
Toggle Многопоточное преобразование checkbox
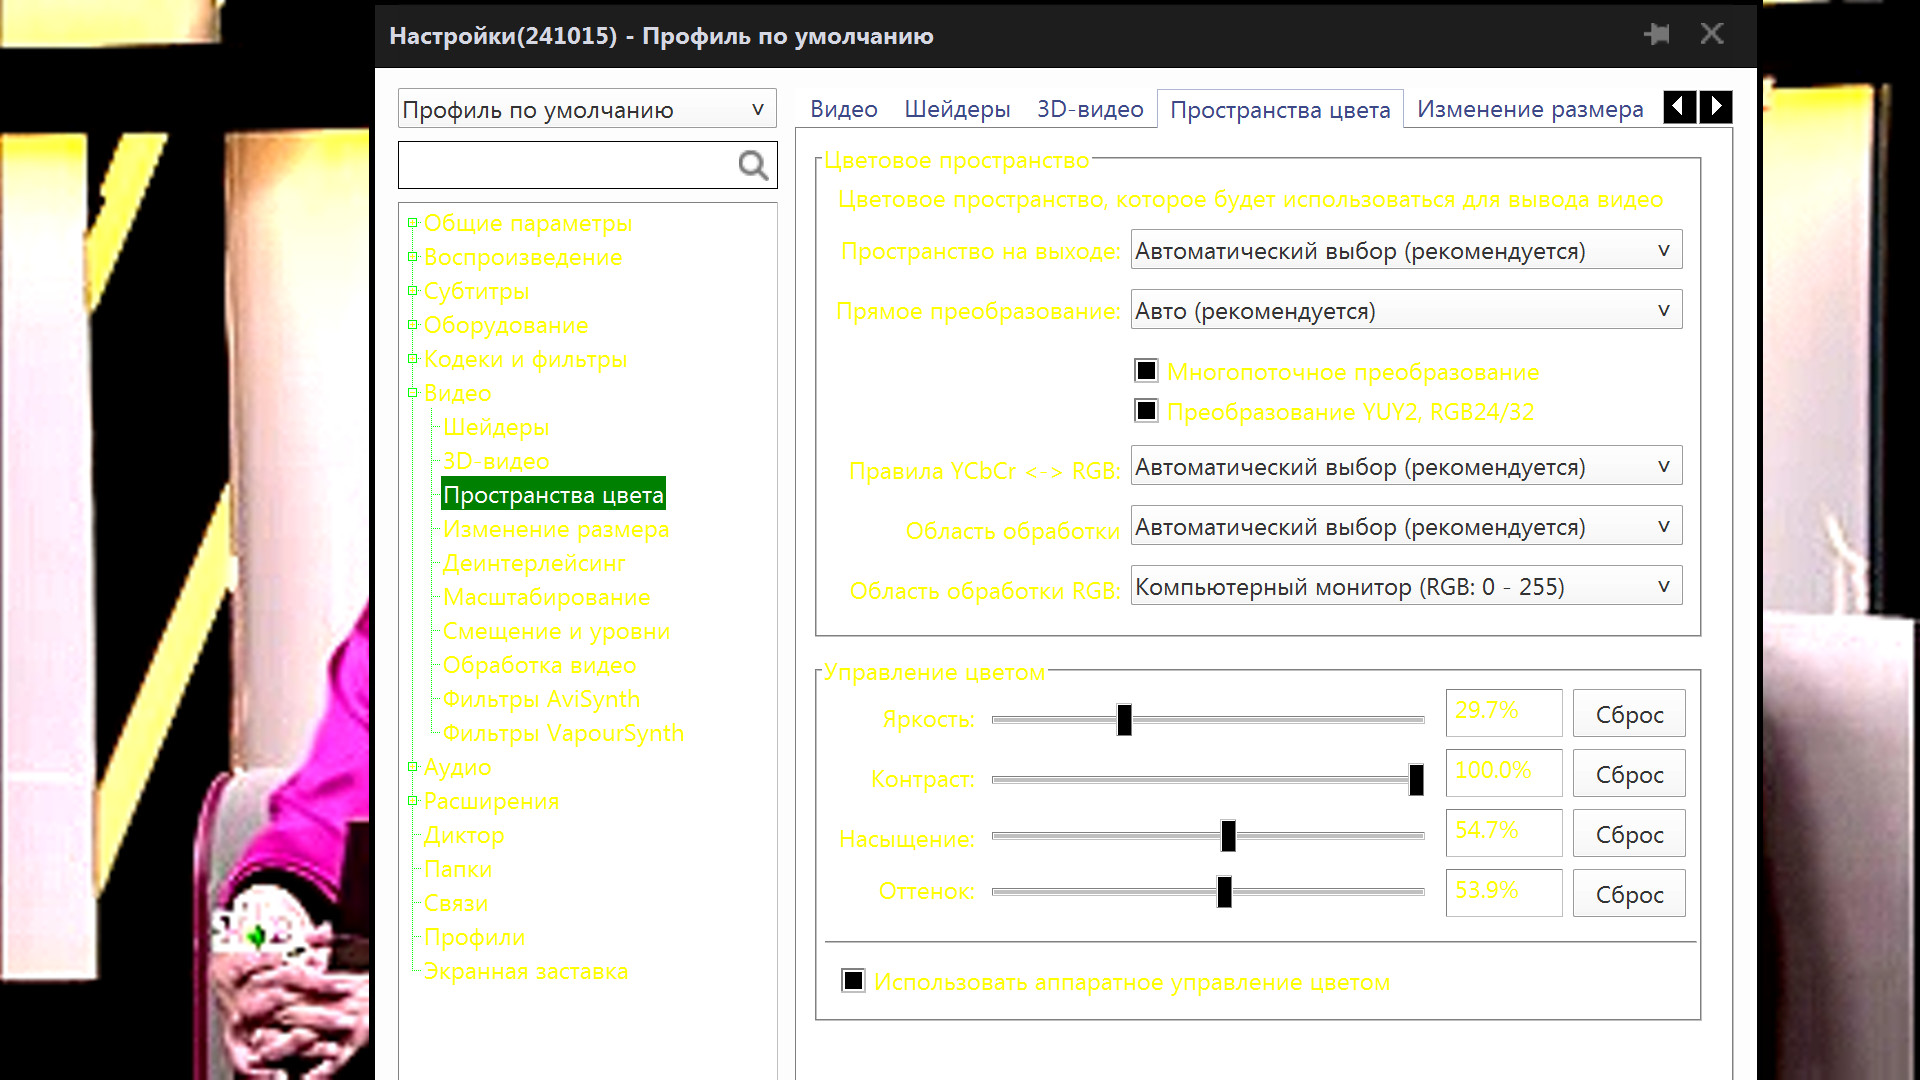click(x=1146, y=371)
